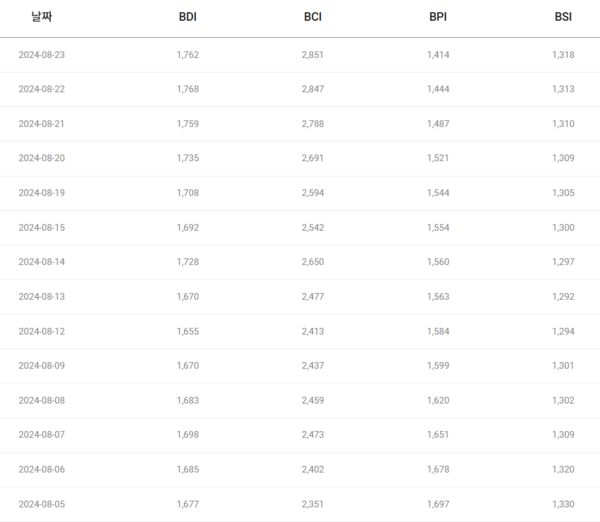This screenshot has height=522, width=600.
Task: Select the 2024-08-19 date cell
Action: (x=41, y=193)
